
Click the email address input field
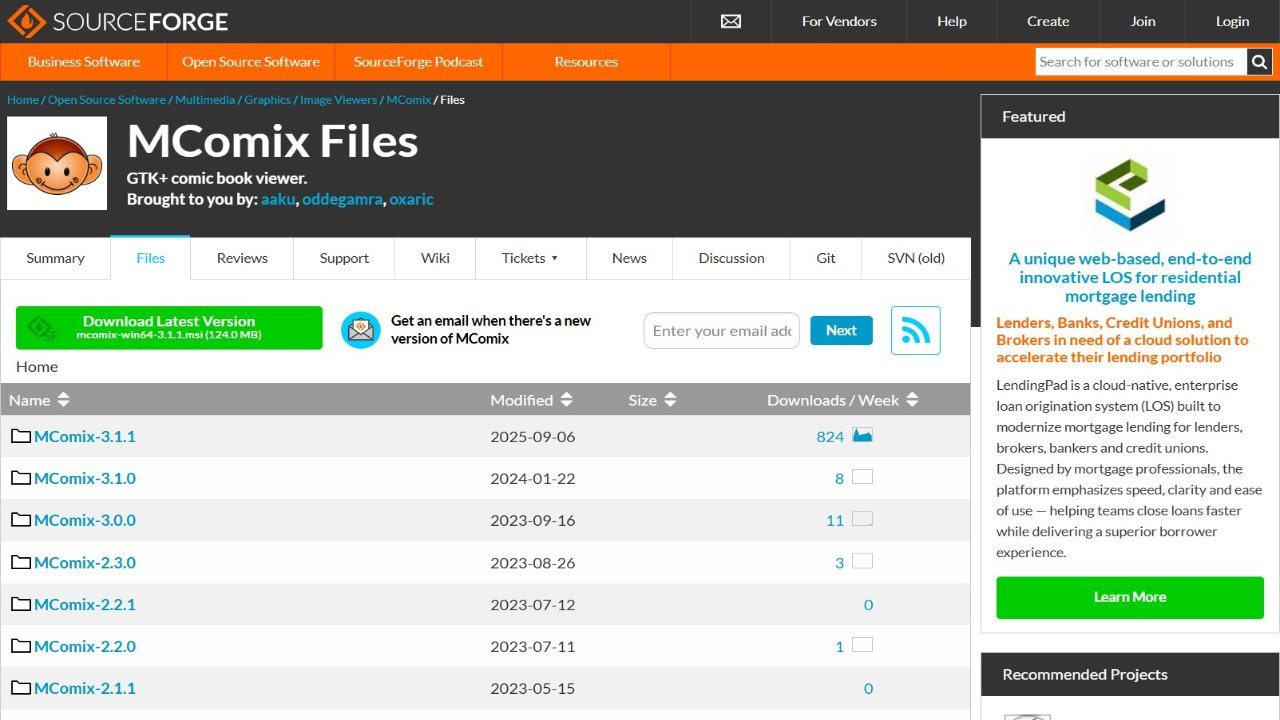(722, 331)
